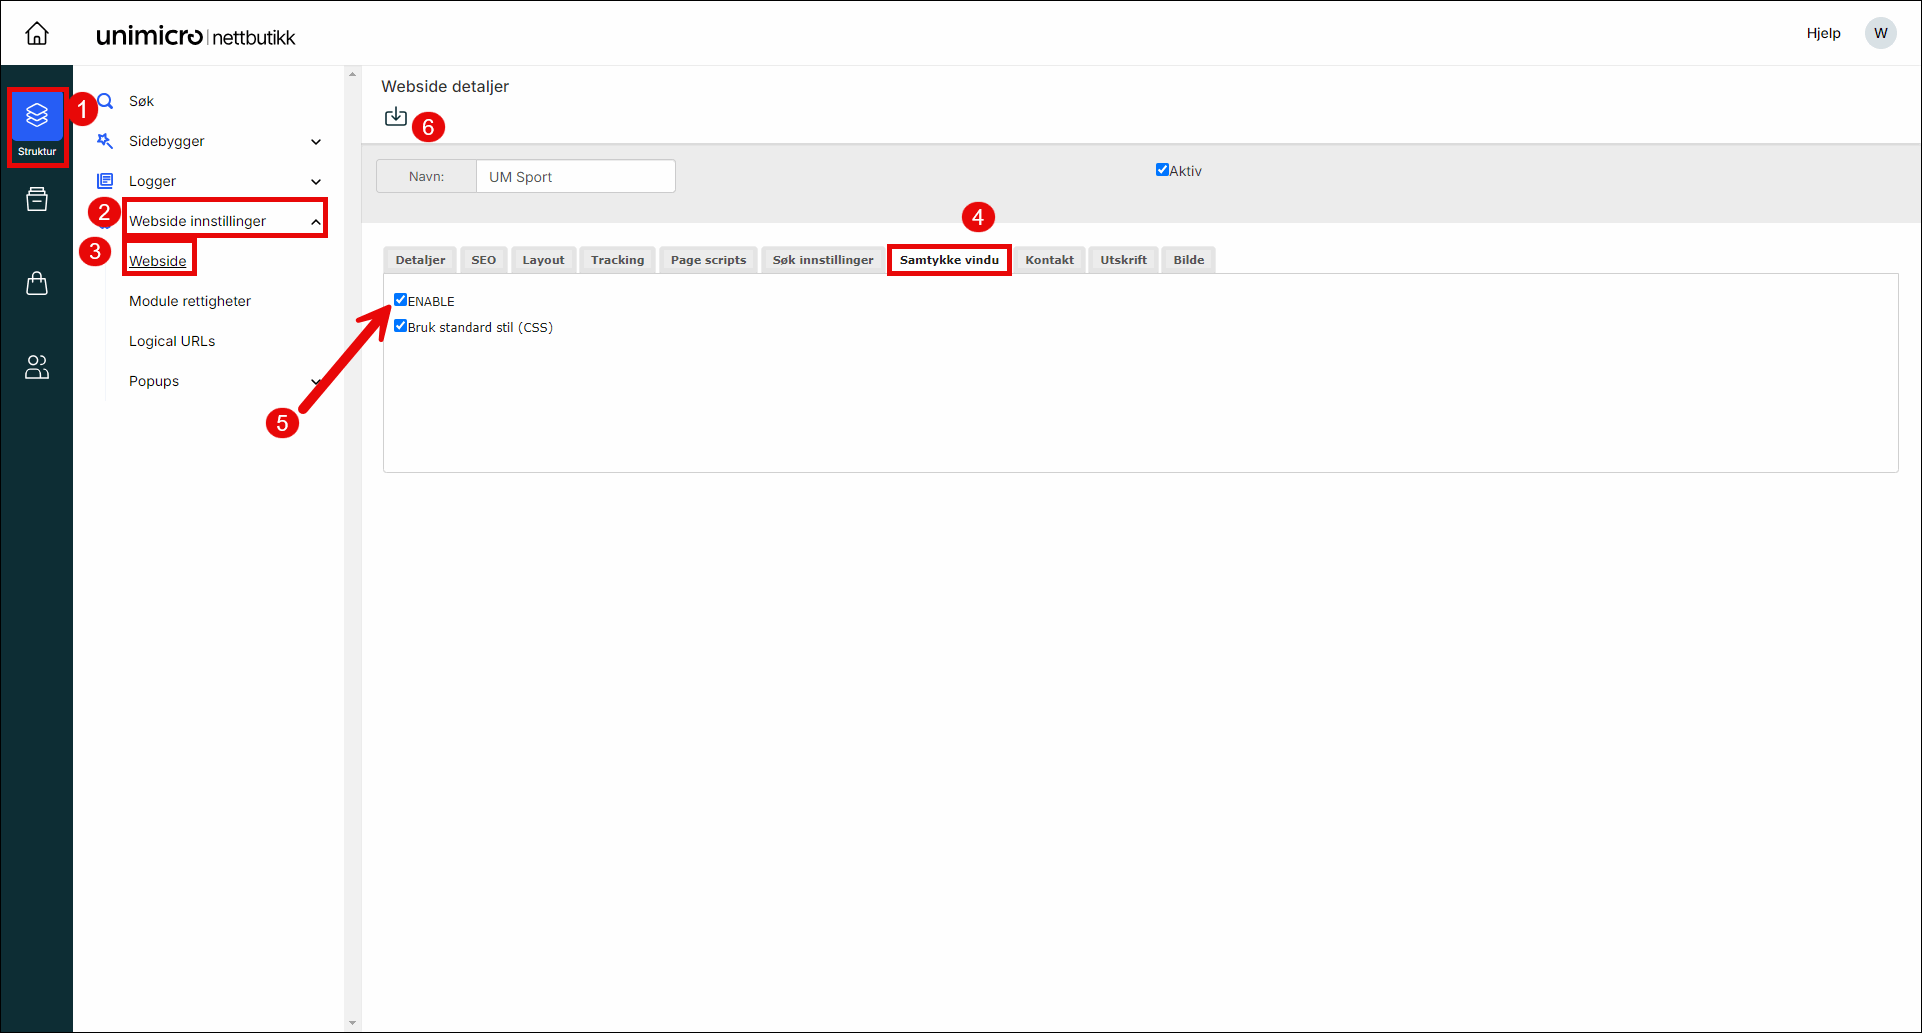
Task: Switch to the Tracking tab
Action: click(617, 260)
